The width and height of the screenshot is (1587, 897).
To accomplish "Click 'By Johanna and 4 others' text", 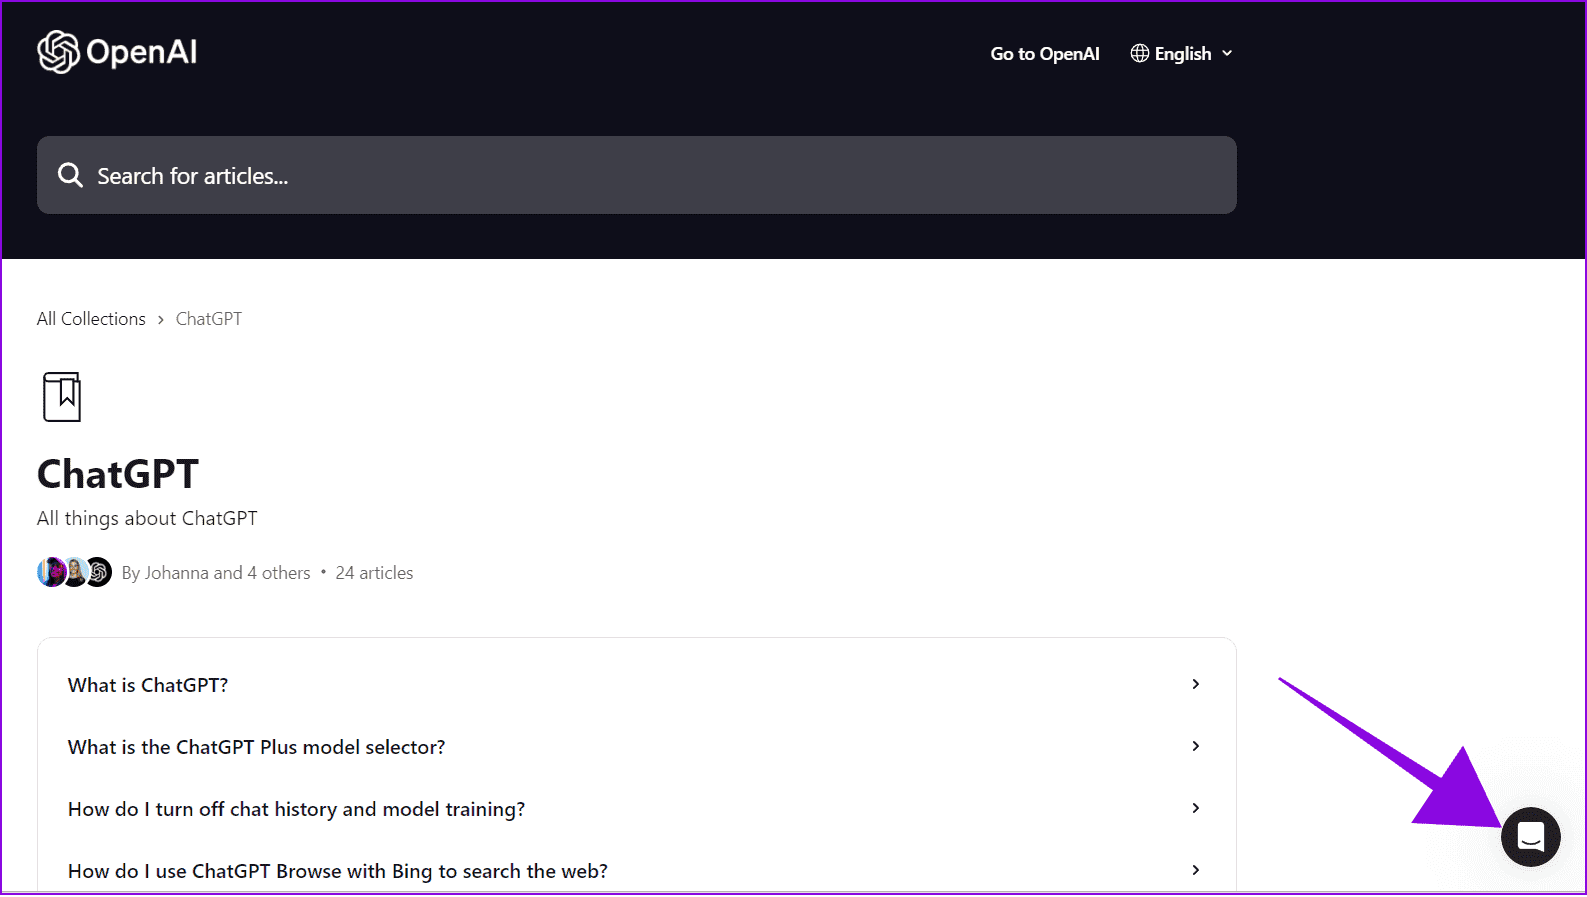I will (216, 573).
